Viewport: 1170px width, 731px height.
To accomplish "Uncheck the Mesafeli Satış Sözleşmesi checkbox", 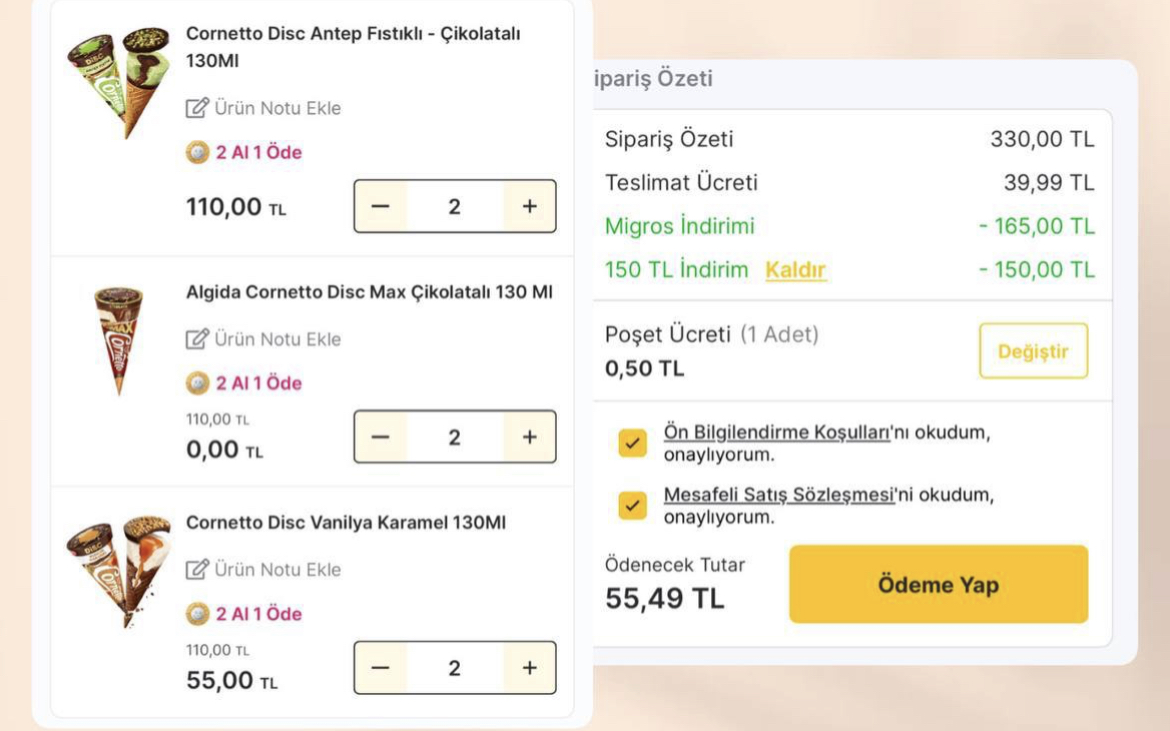I will click(632, 505).
